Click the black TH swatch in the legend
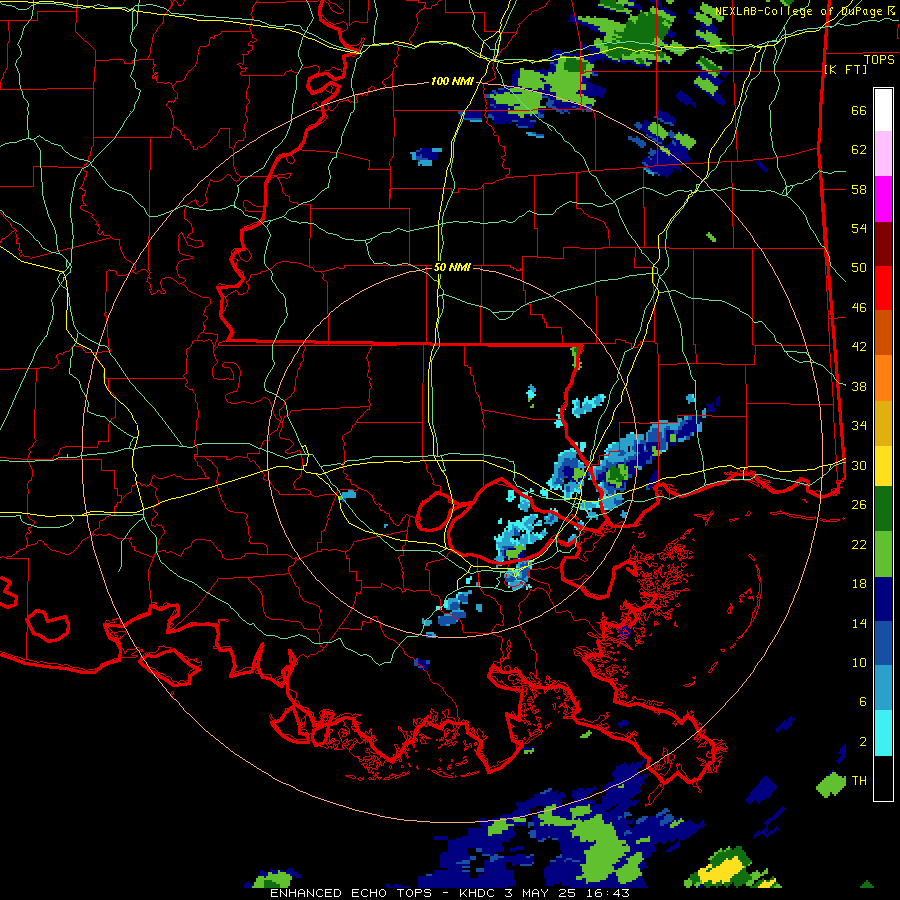Viewport: 900px width, 900px height. coord(883,778)
